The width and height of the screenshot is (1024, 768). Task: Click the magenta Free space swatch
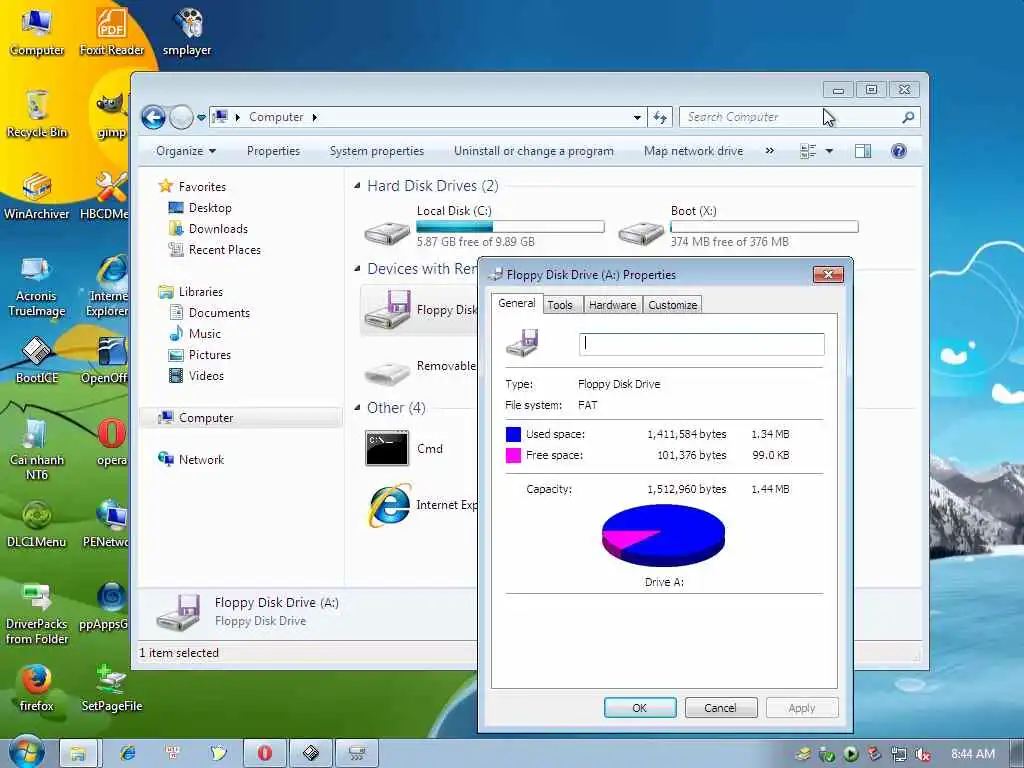[x=513, y=455]
